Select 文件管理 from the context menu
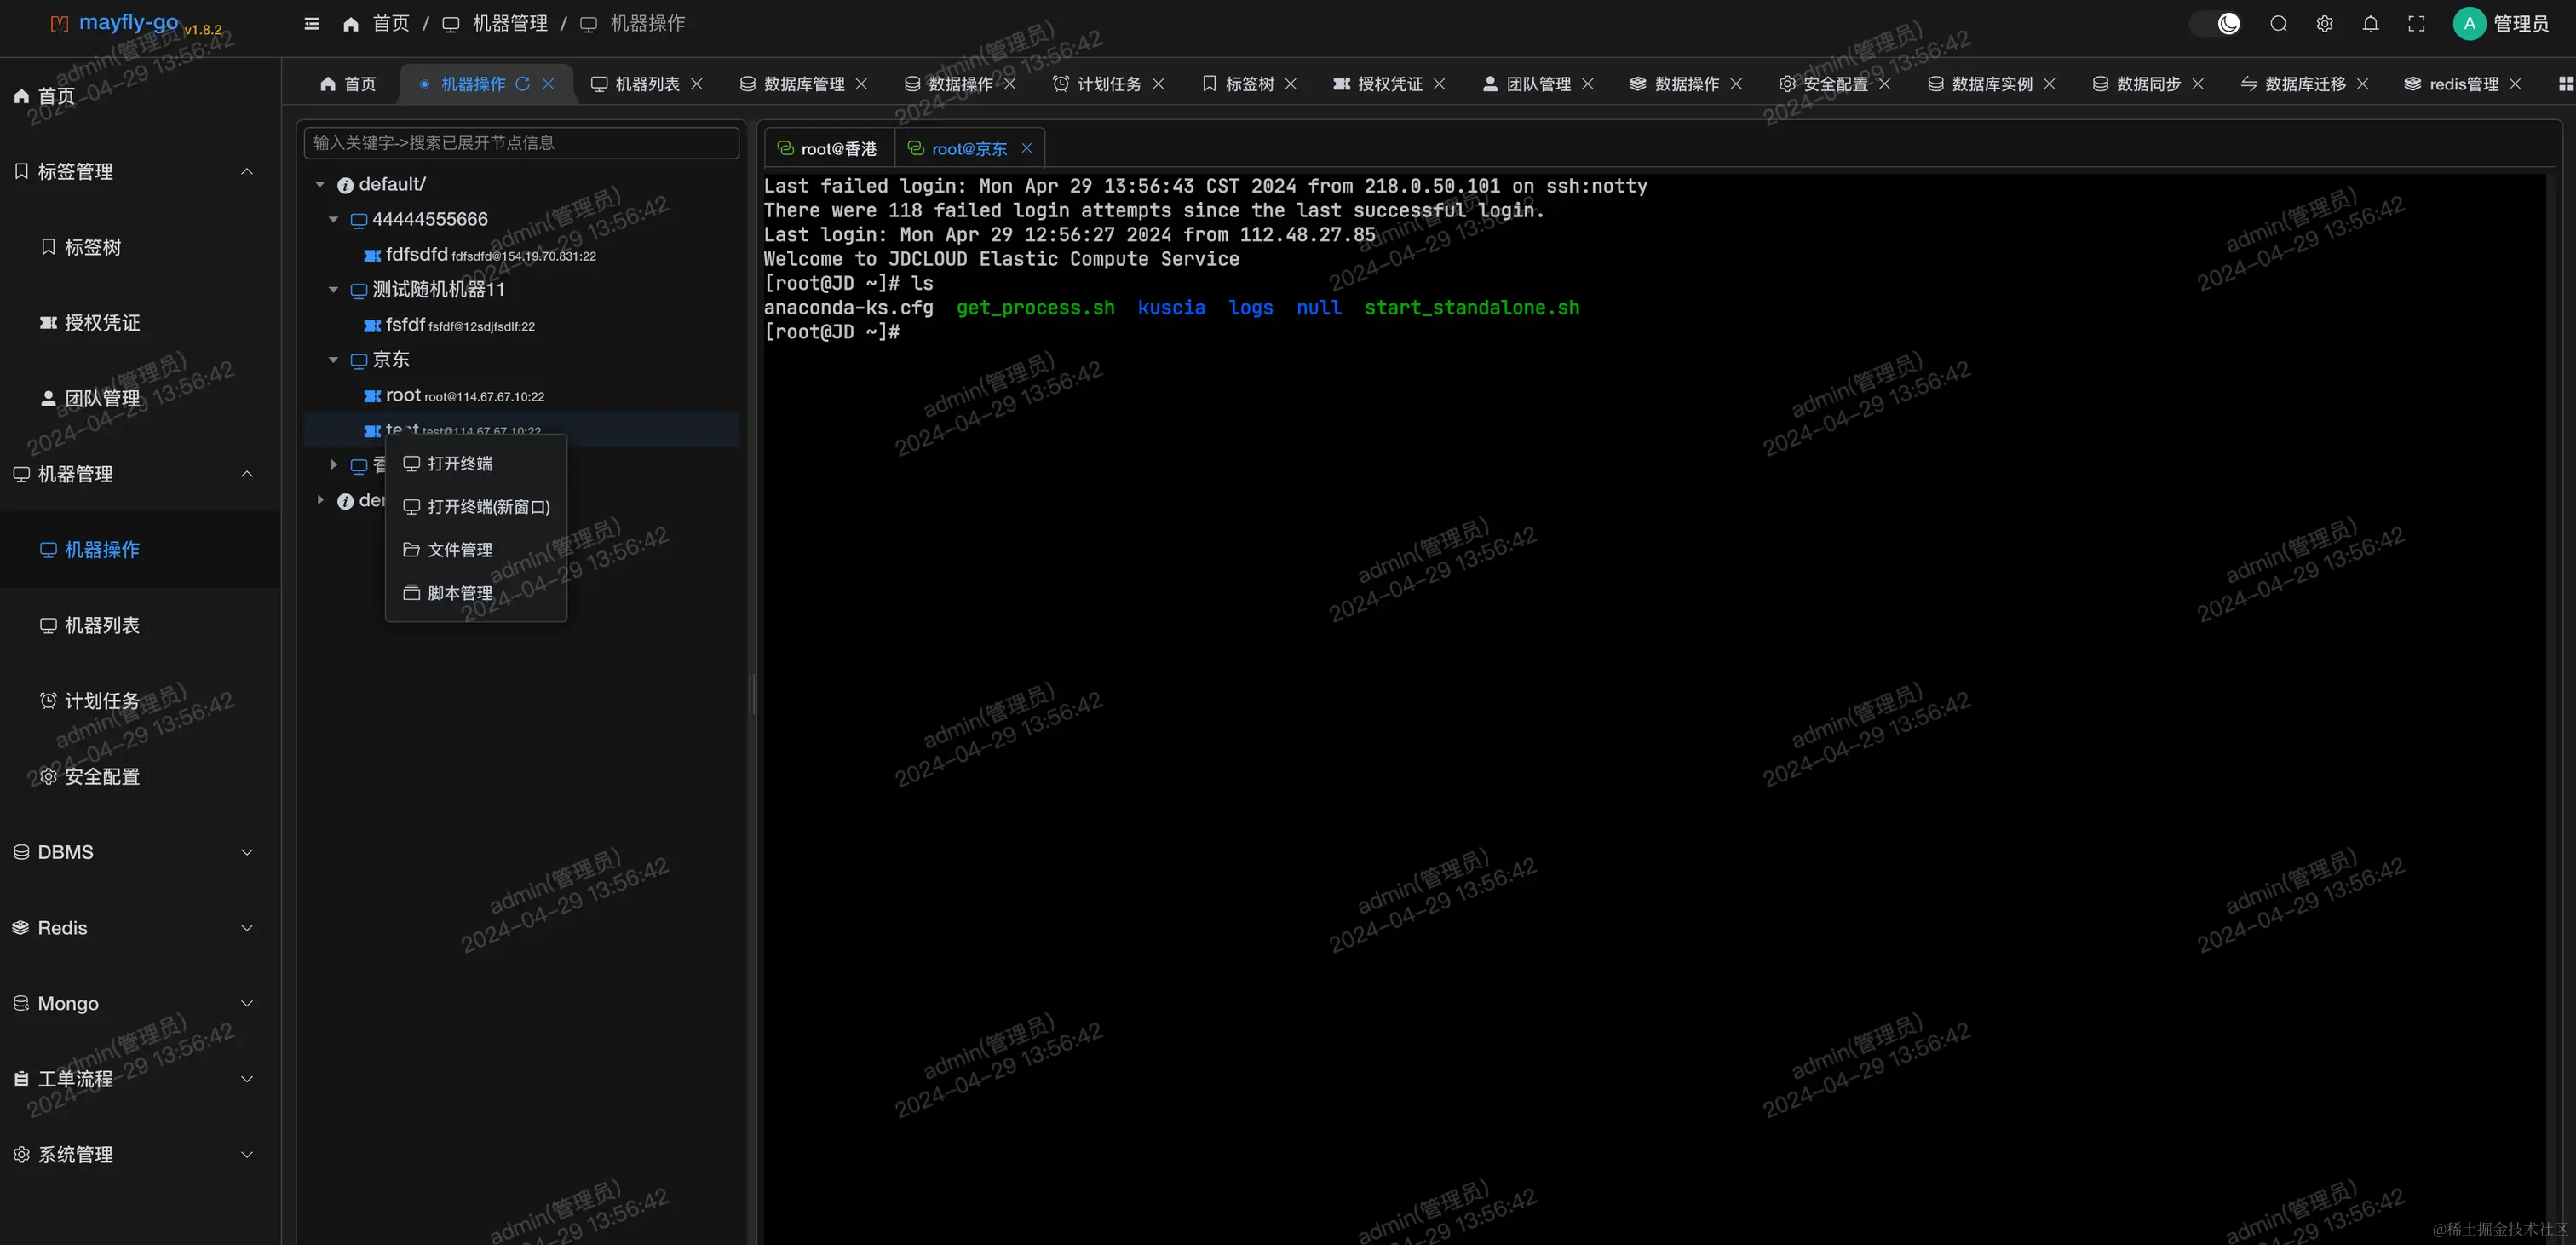This screenshot has width=2576, height=1245. (460, 550)
